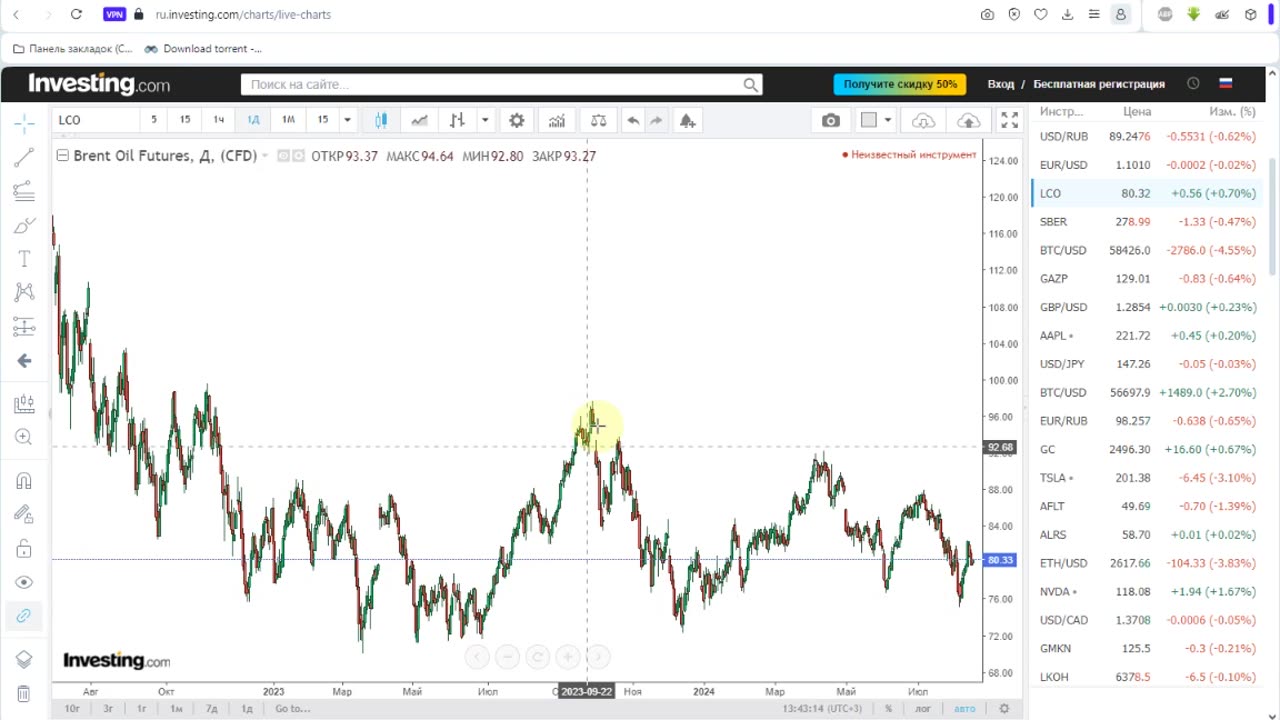
Task: Set the 10г time range
Action: pyautogui.click(x=72, y=708)
